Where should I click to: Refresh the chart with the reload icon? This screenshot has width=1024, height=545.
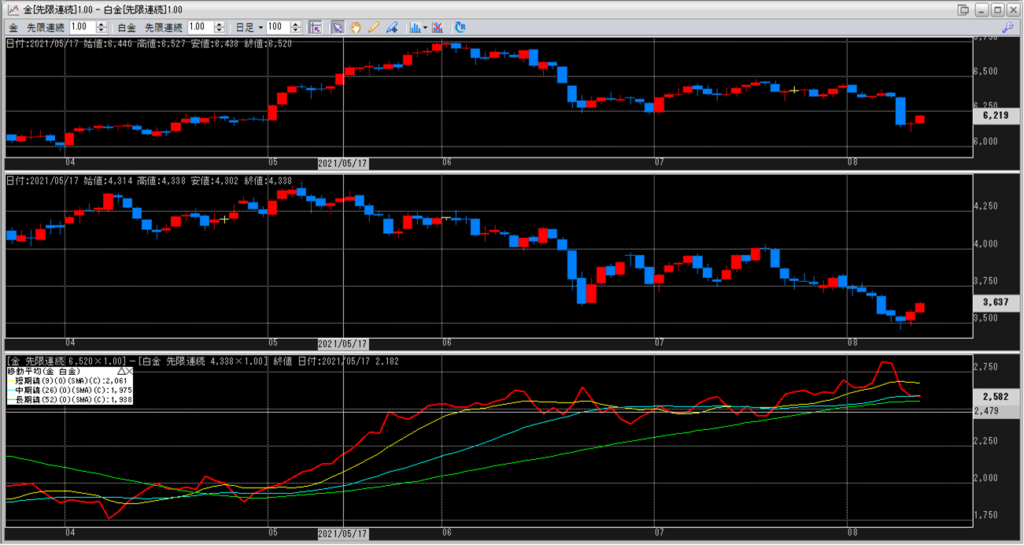460,26
